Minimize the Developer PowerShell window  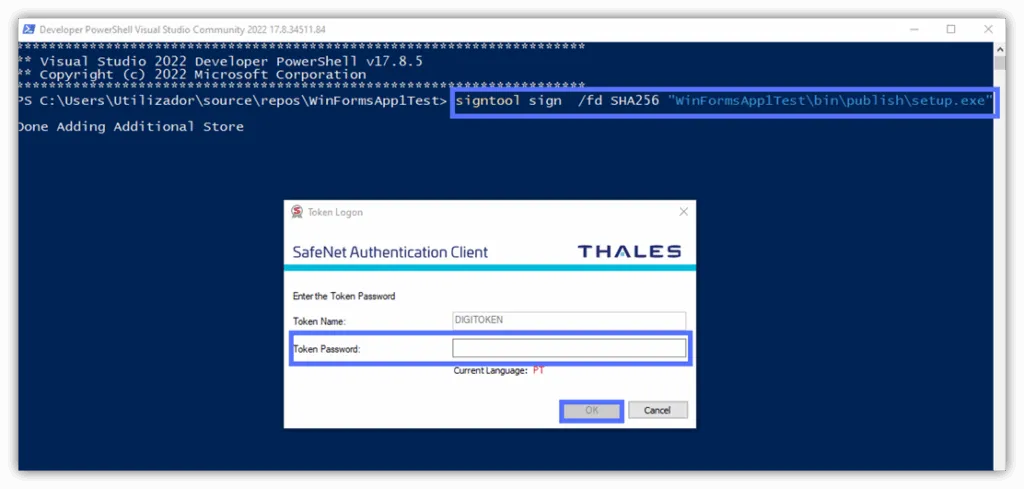(913, 29)
